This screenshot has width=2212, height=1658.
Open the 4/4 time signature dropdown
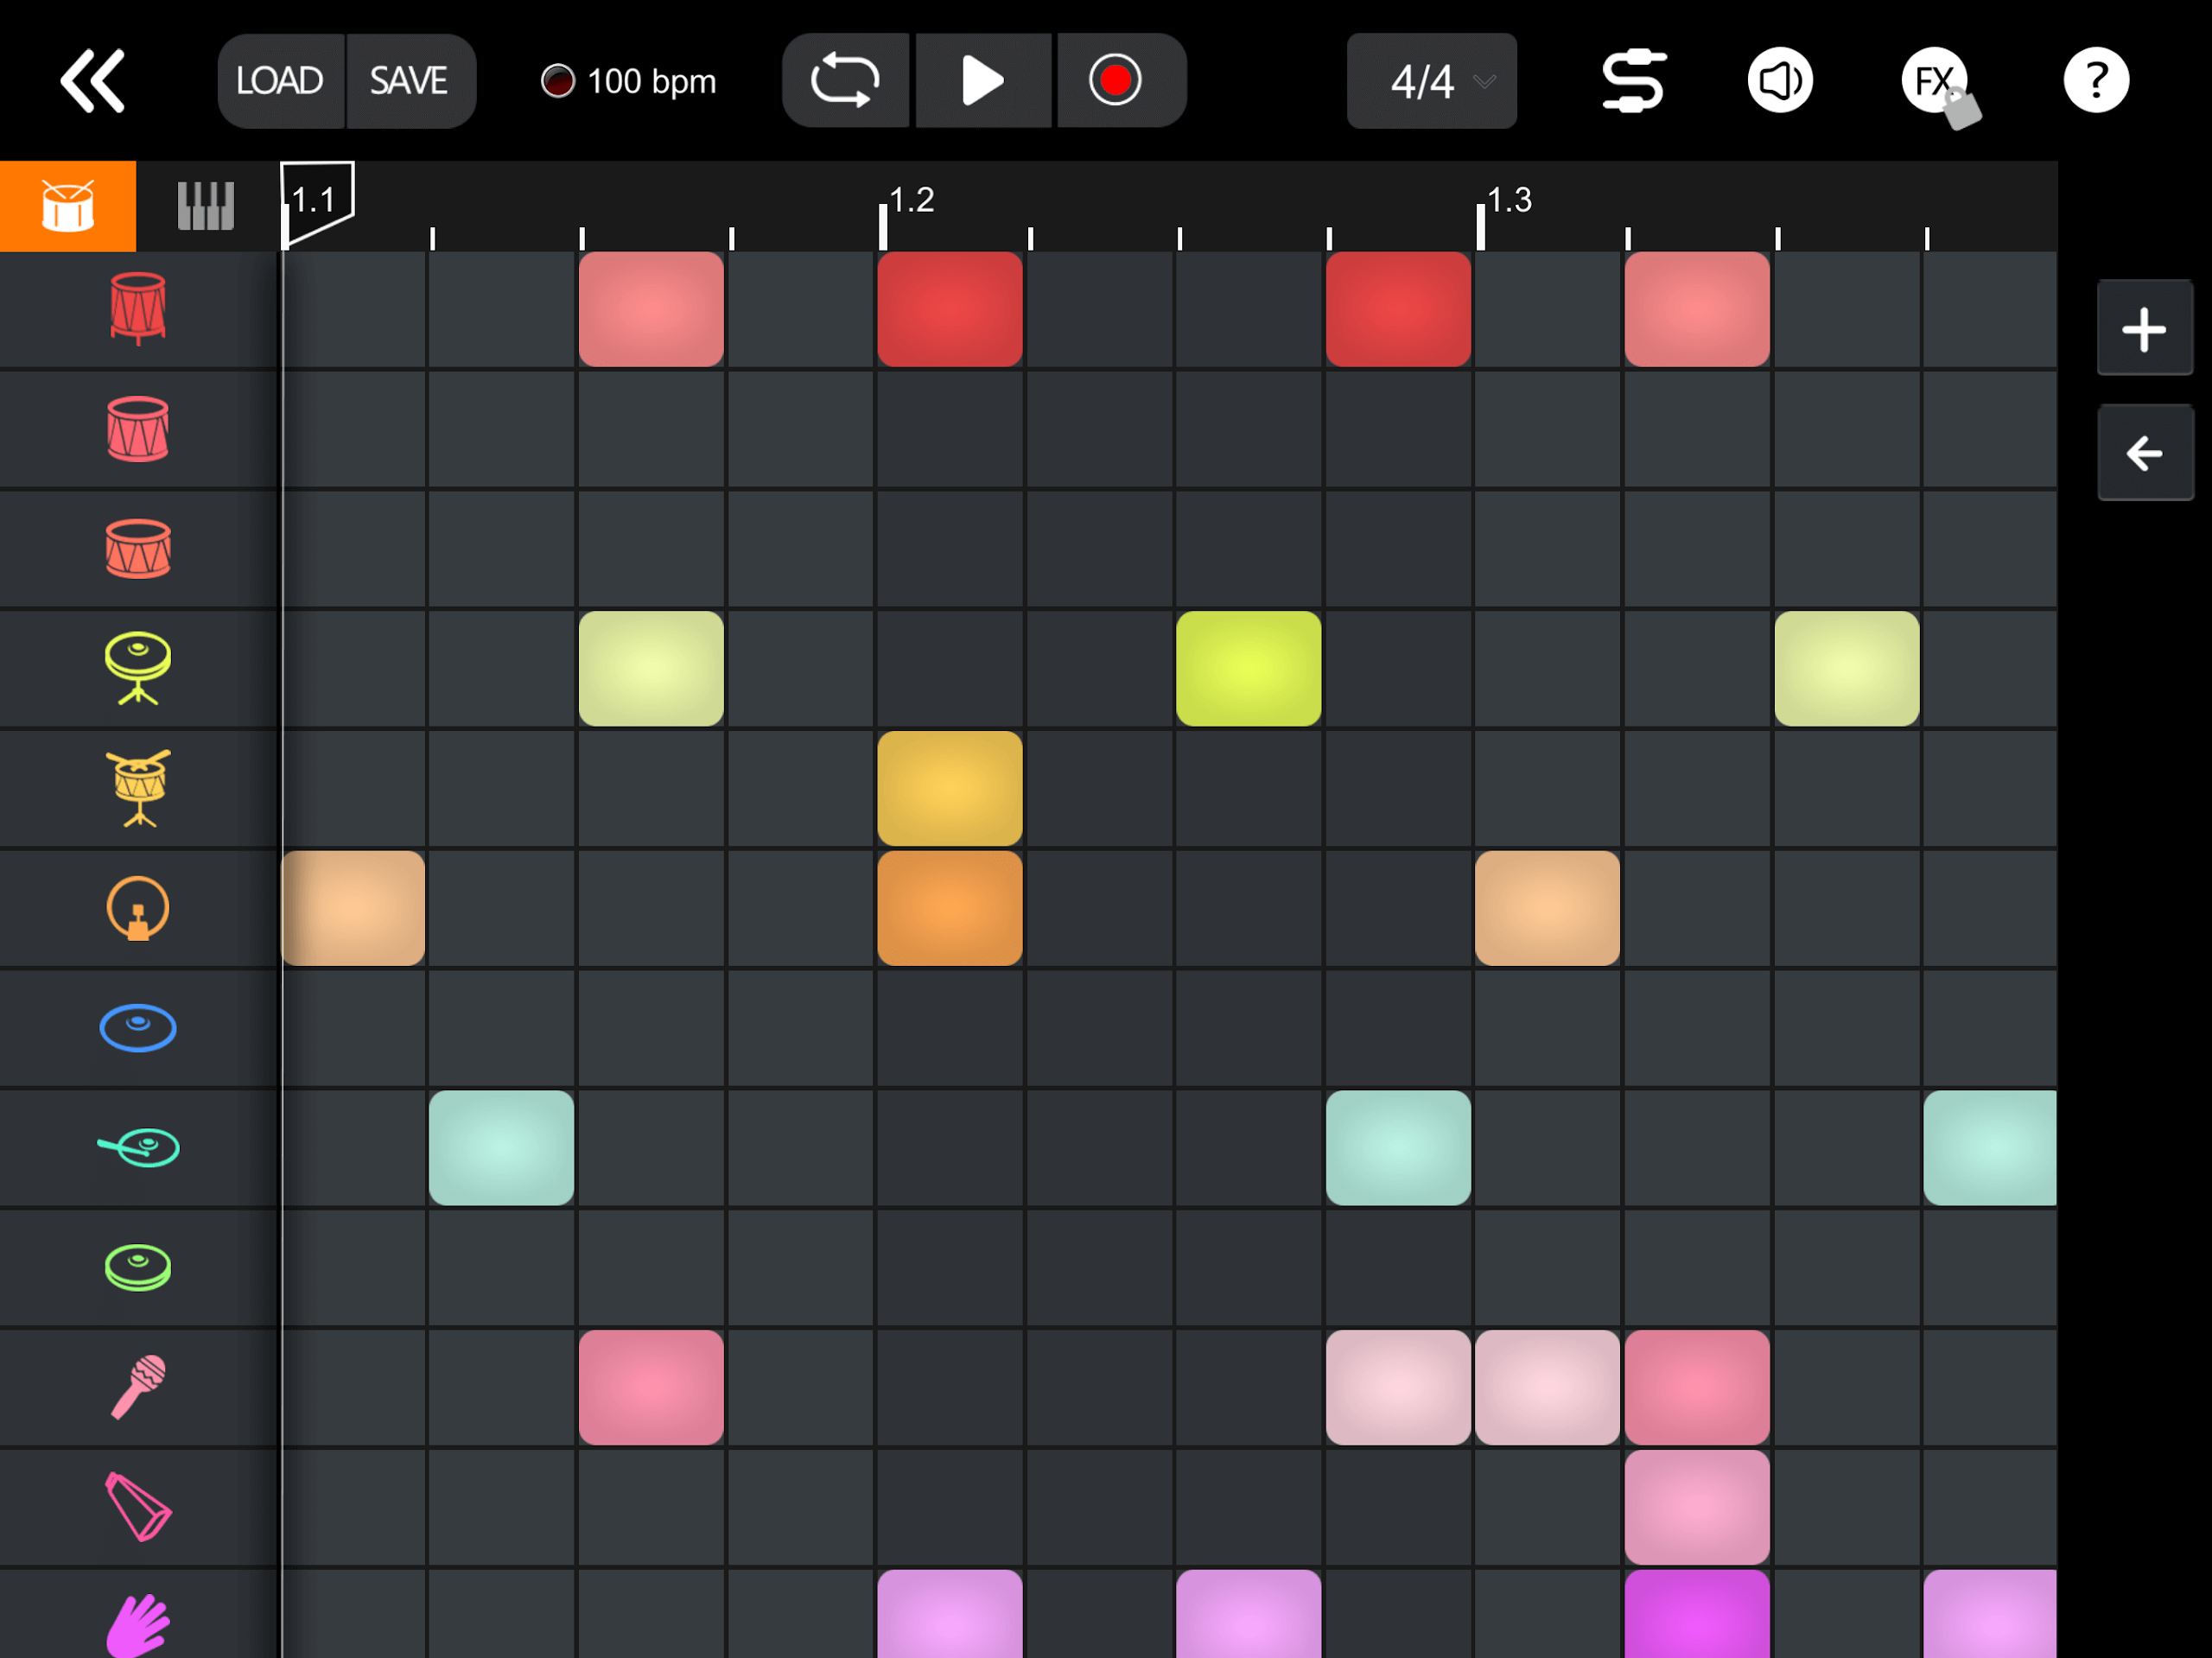(1431, 81)
